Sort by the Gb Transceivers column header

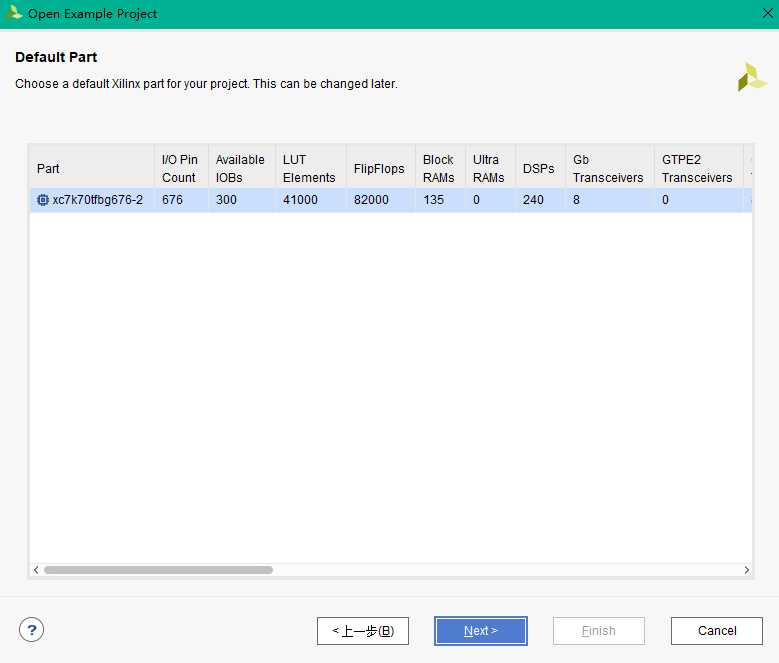click(609, 168)
